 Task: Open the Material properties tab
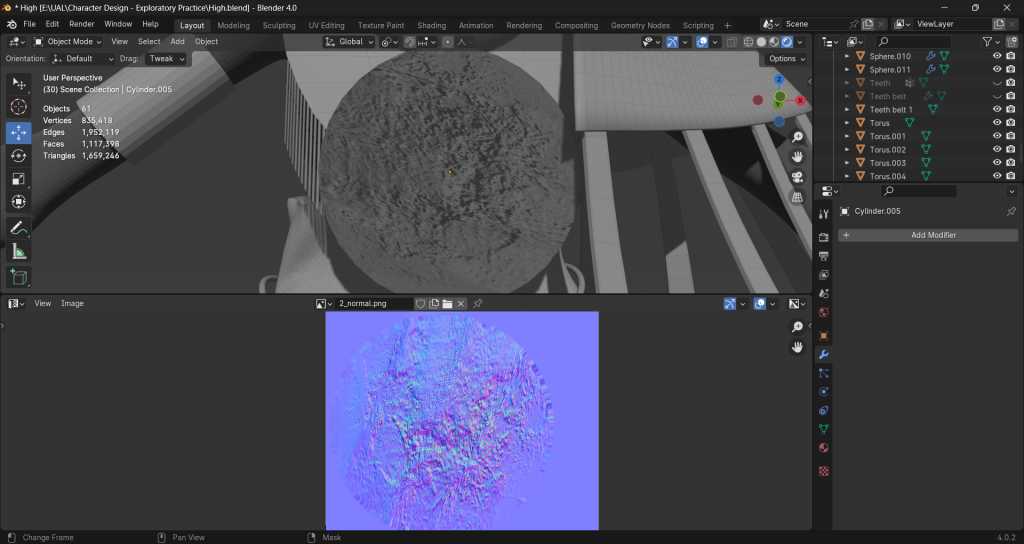(x=824, y=448)
